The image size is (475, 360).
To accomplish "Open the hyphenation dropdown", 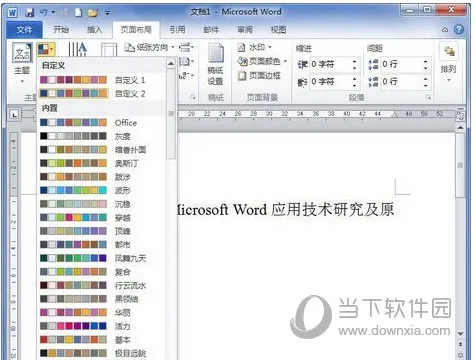I will (186, 76).
